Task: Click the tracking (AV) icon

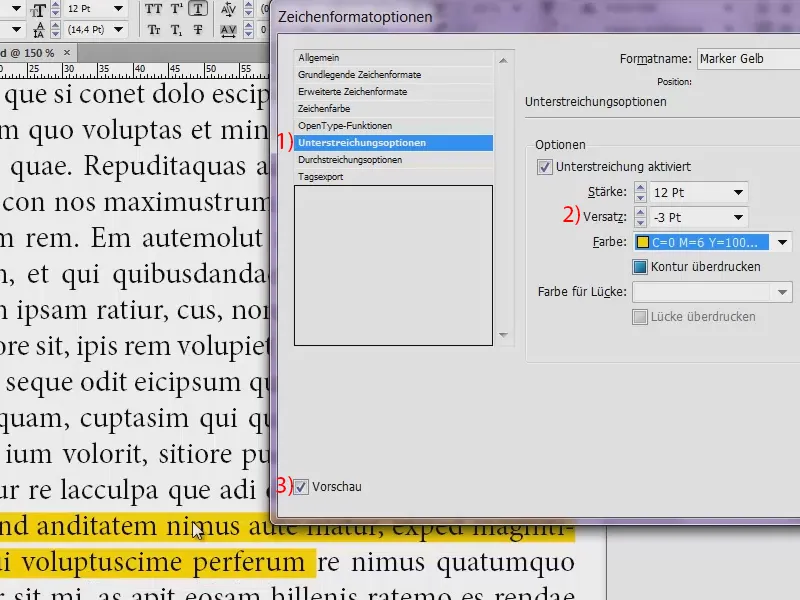Action: tap(228, 30)
